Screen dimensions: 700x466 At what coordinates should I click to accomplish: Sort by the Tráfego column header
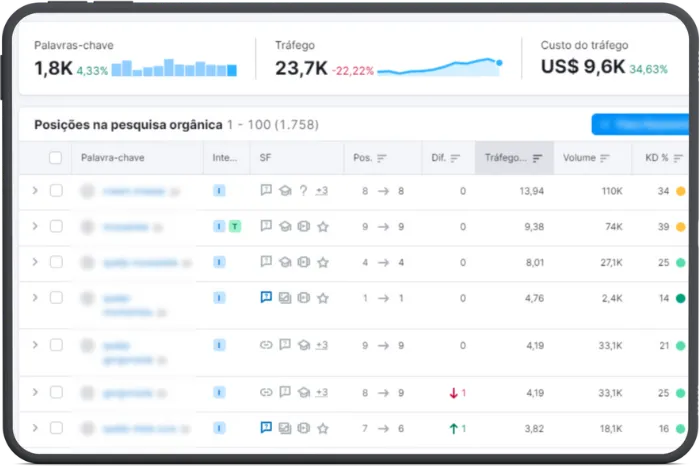pos(514,158)
